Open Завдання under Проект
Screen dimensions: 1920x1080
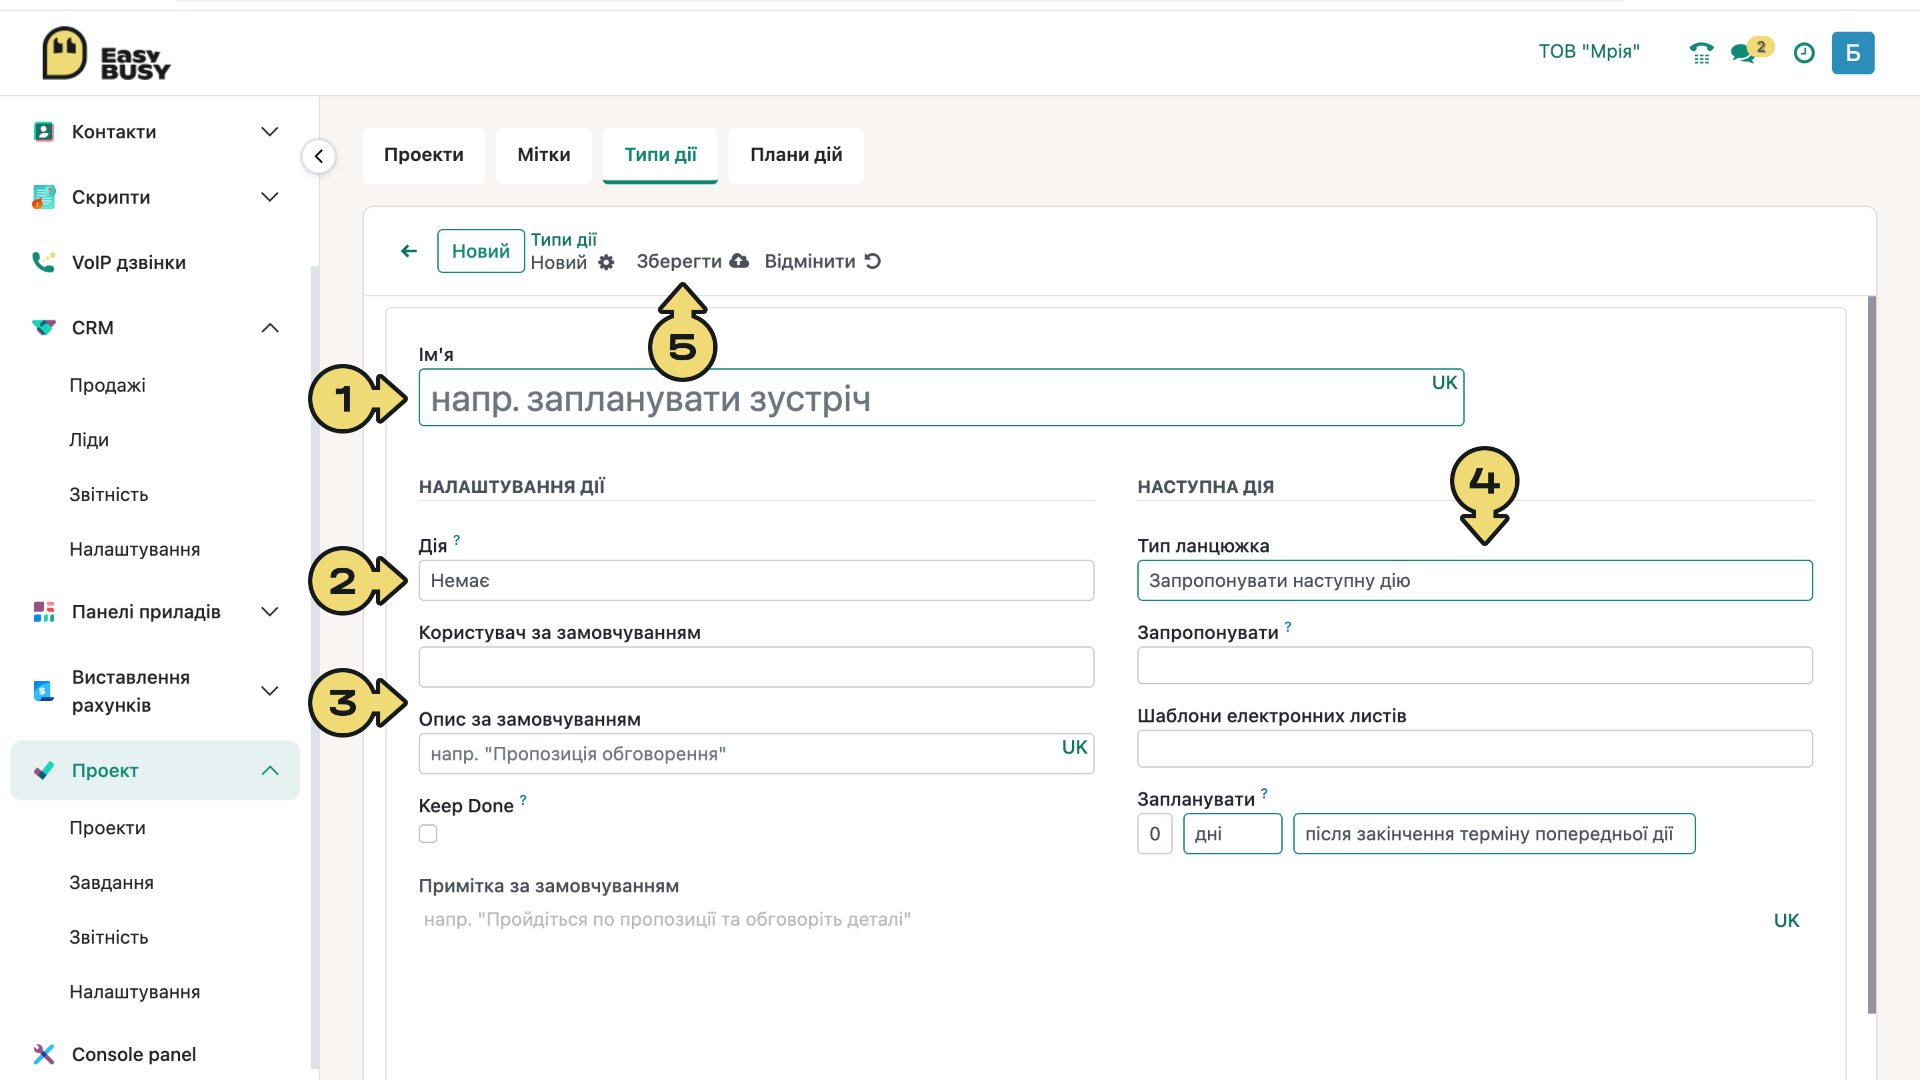[x=112, y=883]
